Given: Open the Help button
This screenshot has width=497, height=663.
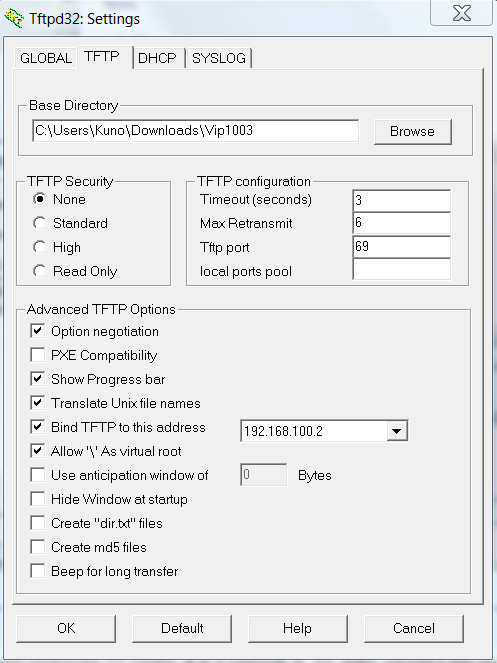Looking at the screenshot, I should [298, 628].
